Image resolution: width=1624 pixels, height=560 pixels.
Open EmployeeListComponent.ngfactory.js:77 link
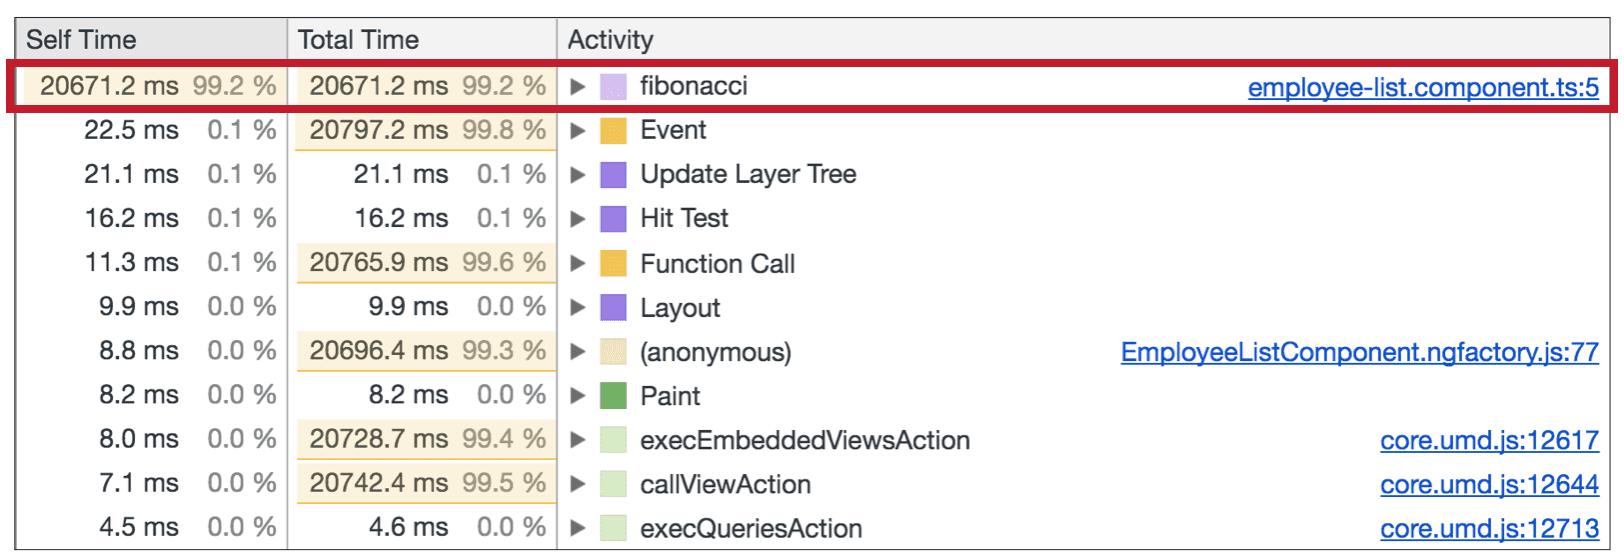pyautogui.click(x=1359, y=353)
